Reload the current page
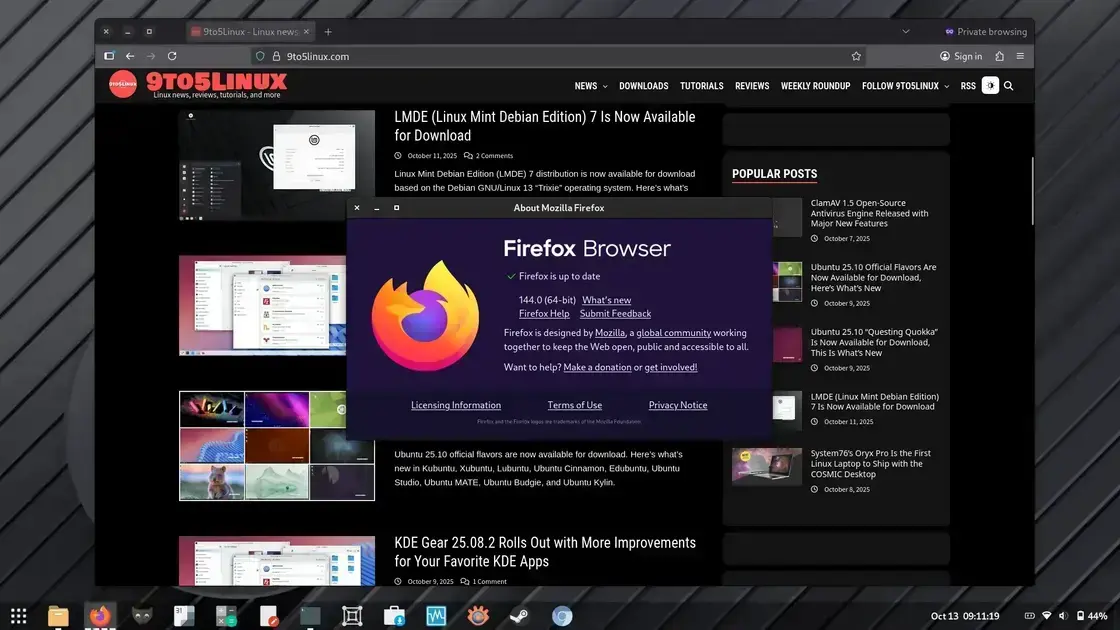 click(172, 56)
